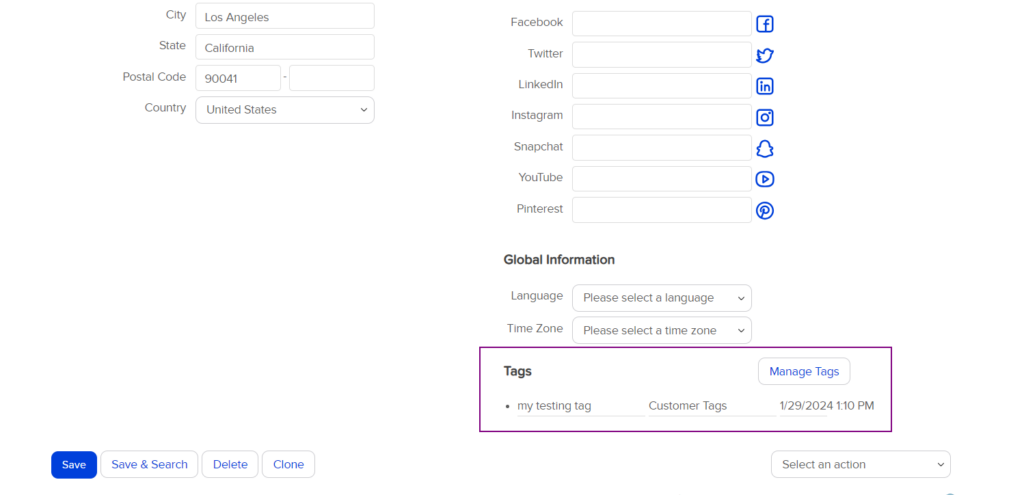The image size is (1024, 495).
Task: Click the "my testing tag" entry
Action: coord(554,406)
